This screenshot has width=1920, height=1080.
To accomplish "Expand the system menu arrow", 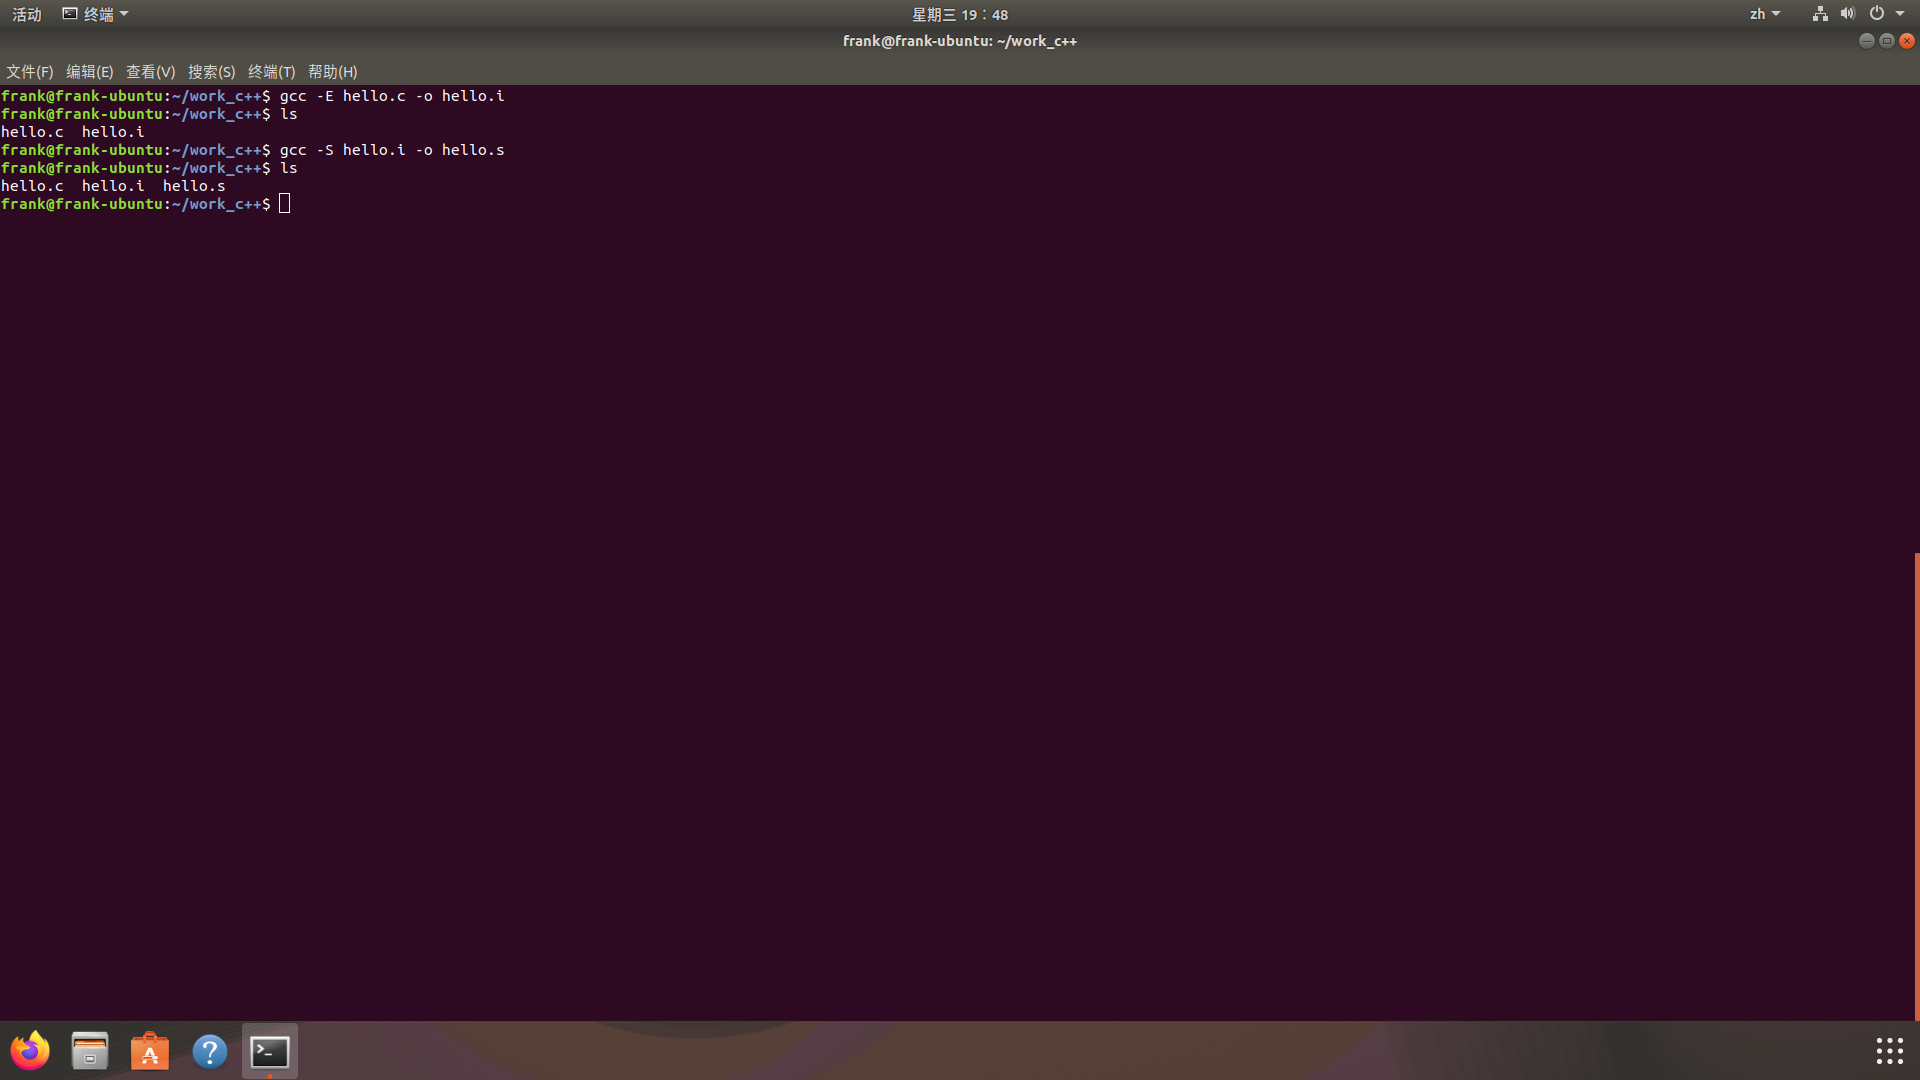I will [x=1900, y=14].
